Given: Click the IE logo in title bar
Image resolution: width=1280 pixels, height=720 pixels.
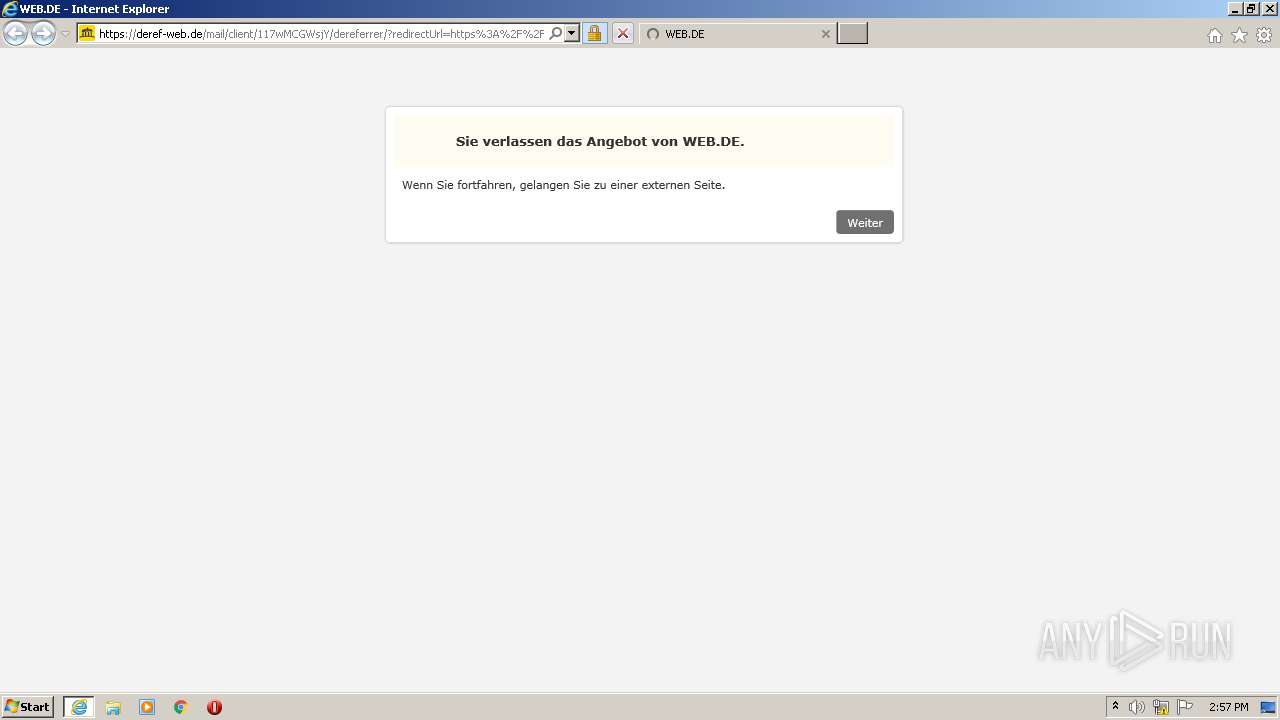Looking at the screenshot, I should (10, 9).
